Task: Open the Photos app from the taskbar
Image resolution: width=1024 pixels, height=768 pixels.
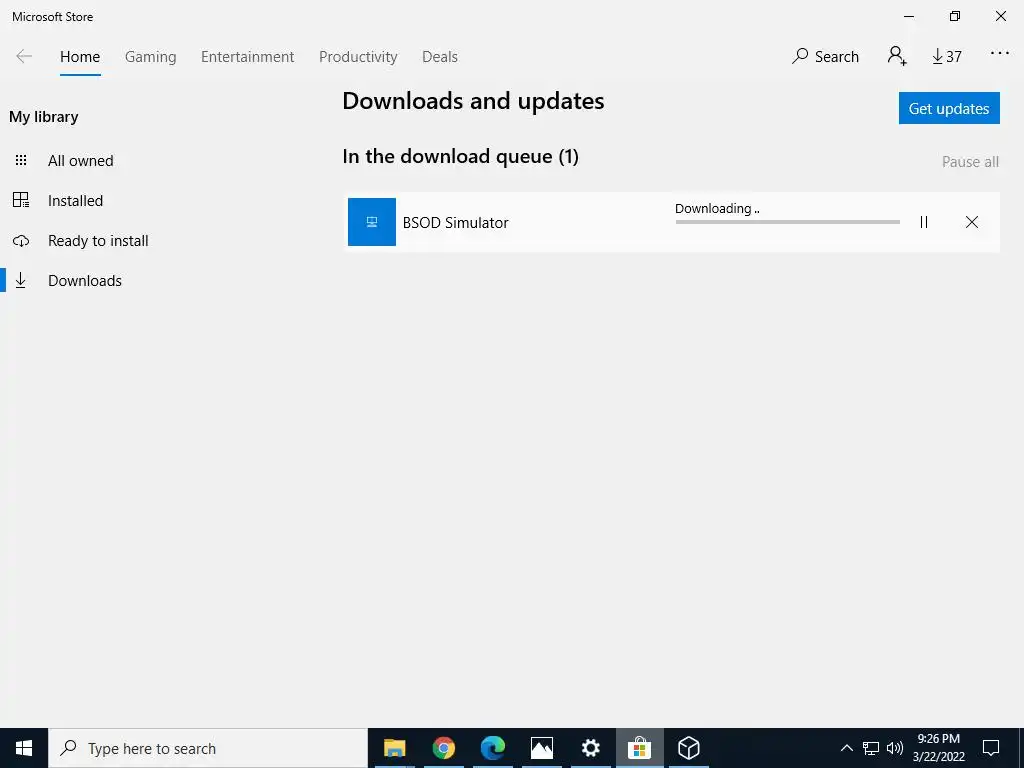Action: (541, 748)
